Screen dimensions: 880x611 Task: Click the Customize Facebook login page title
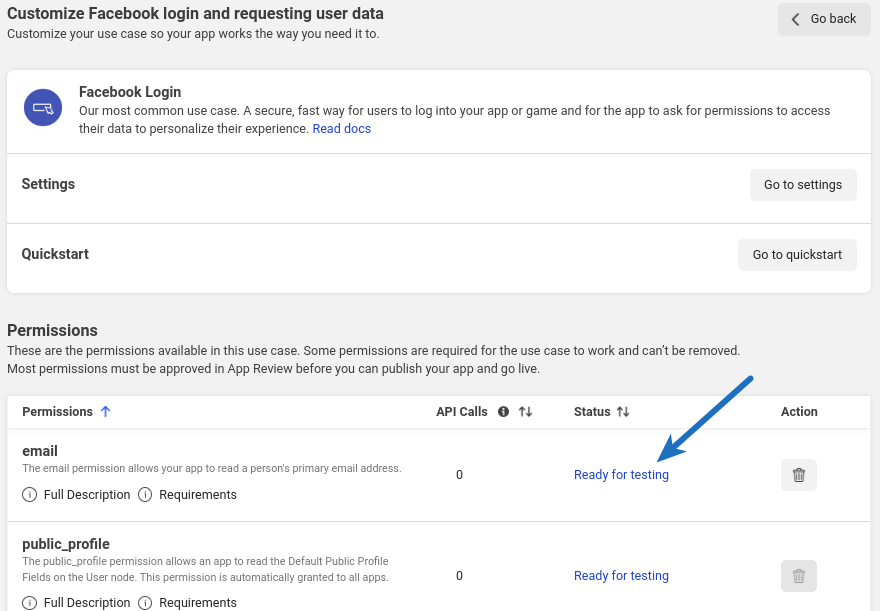point(195,13)
